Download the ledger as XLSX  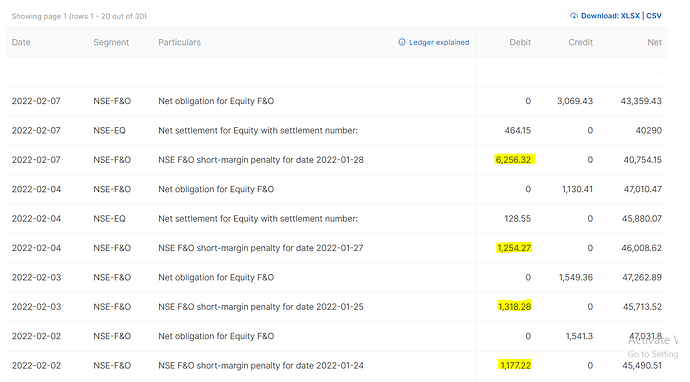[x=630, y=16]
